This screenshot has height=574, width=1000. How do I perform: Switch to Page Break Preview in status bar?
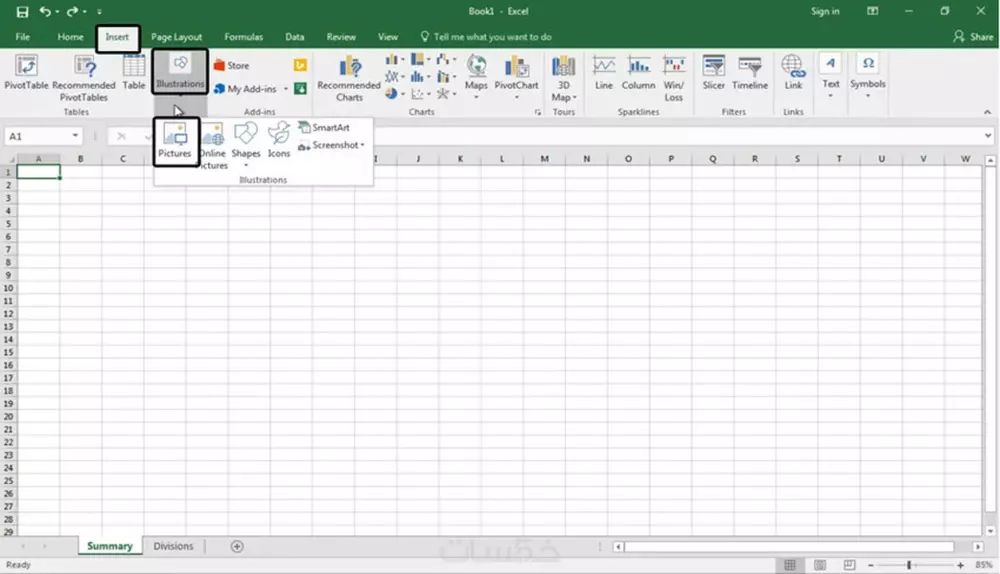849,565
